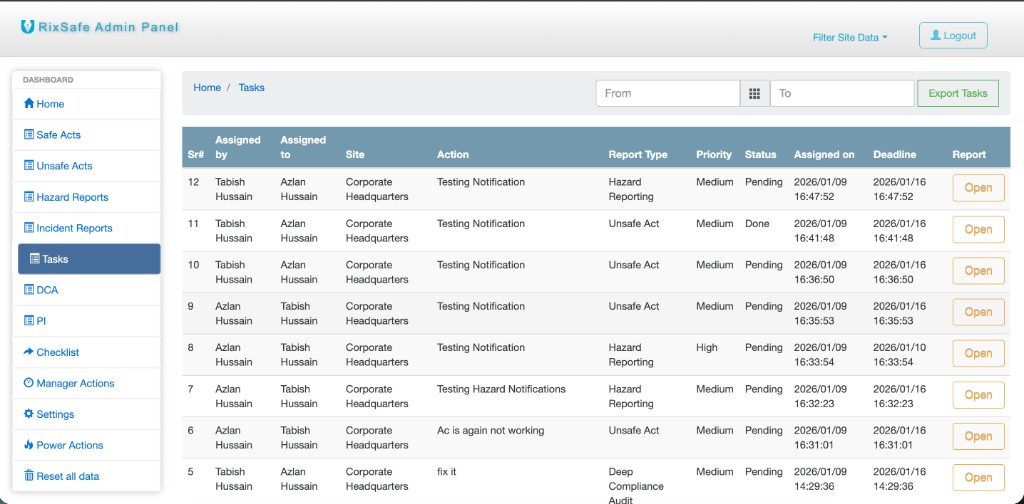Click the Settings gear icon
This screenshot has height=504, width=1024.
pos(29,414)
